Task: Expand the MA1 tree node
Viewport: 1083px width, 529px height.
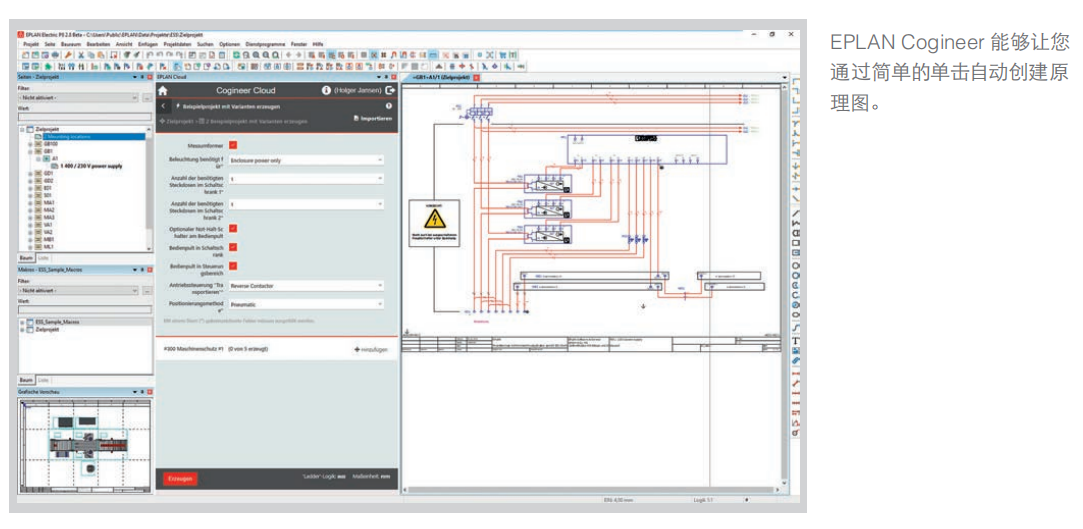Action: pyautogui.click(x=30, y=202)
